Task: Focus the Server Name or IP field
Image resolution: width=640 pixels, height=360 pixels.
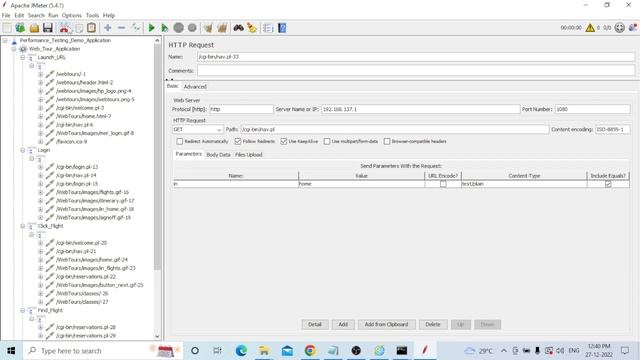Action: tap(420, 109)
